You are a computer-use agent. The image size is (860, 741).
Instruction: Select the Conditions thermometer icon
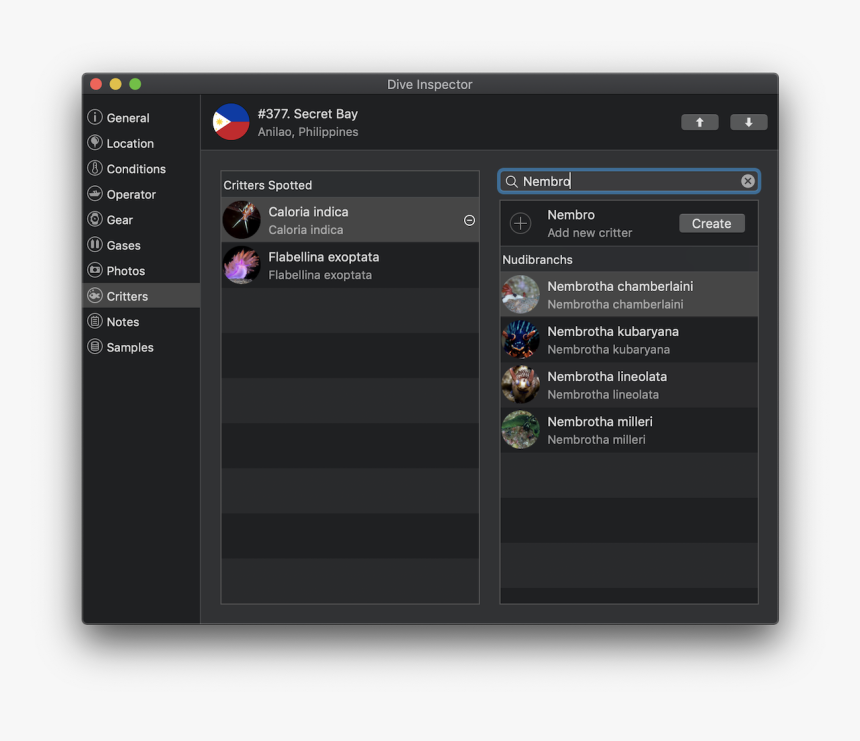click(x=97, y=168)
